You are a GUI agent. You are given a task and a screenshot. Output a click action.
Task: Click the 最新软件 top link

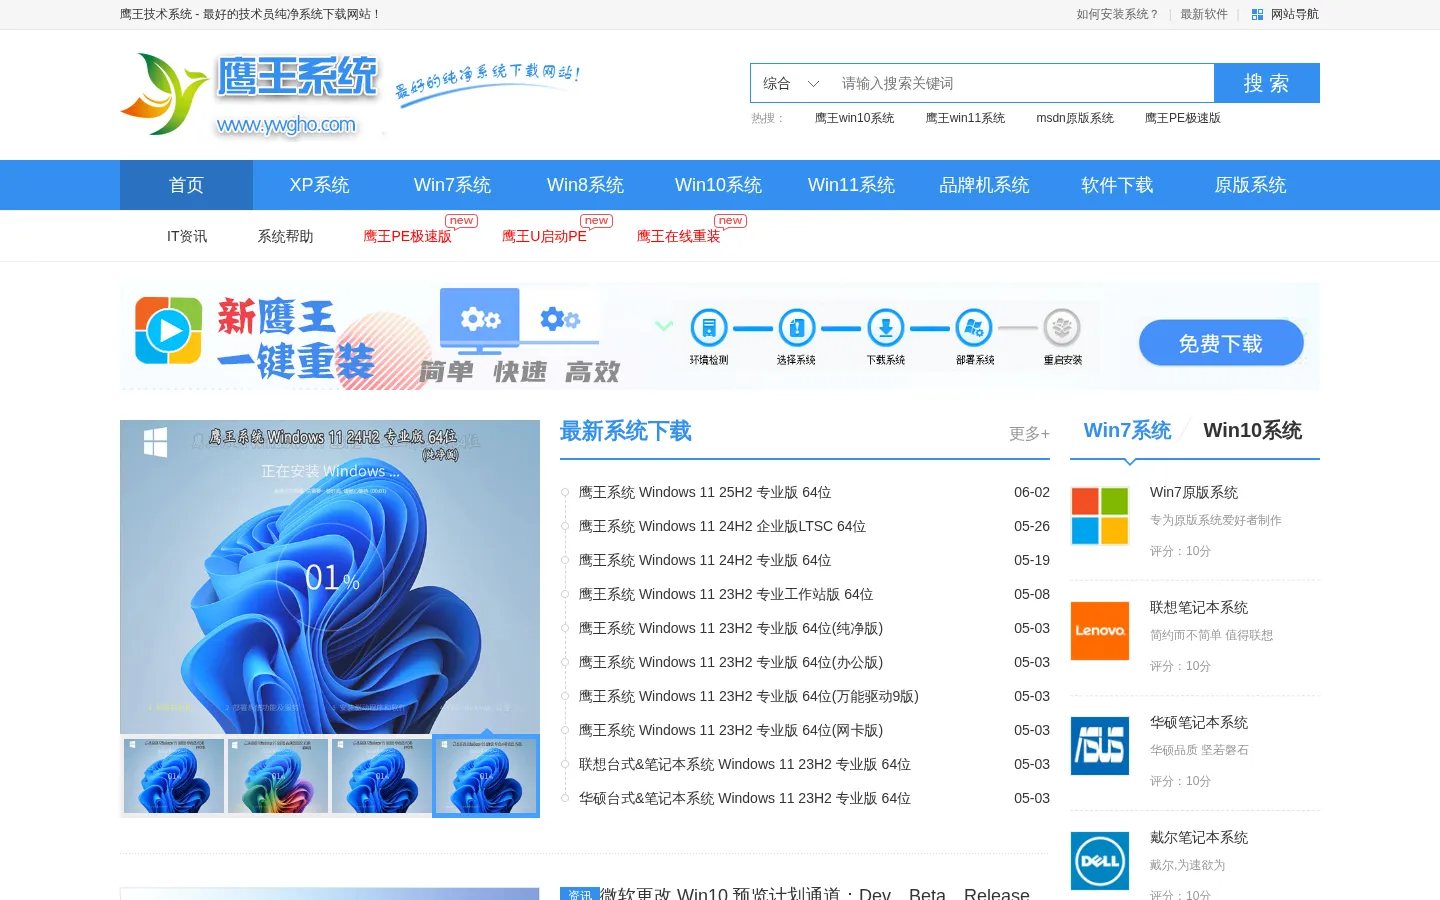(x=1204, y=15)
